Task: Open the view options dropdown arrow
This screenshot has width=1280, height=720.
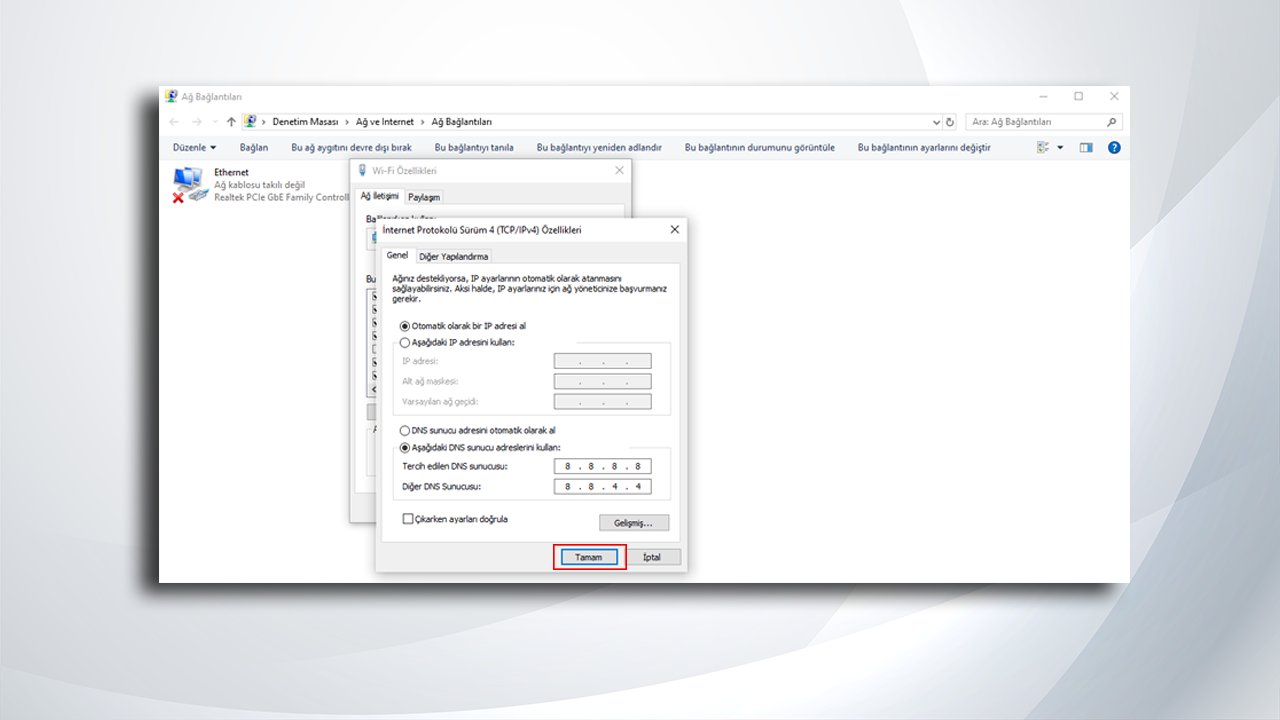Action: (1060, 147)
